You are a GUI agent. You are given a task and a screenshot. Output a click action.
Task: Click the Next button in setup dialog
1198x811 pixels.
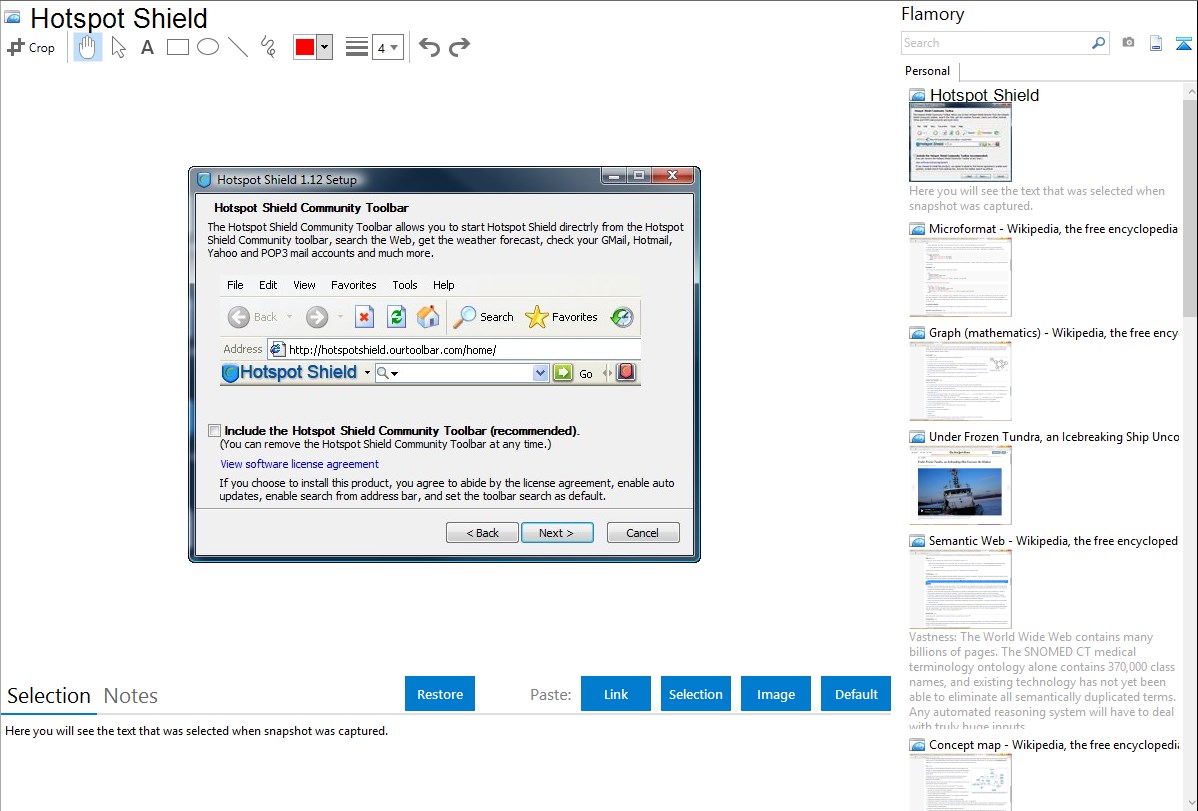pos(557,533)
